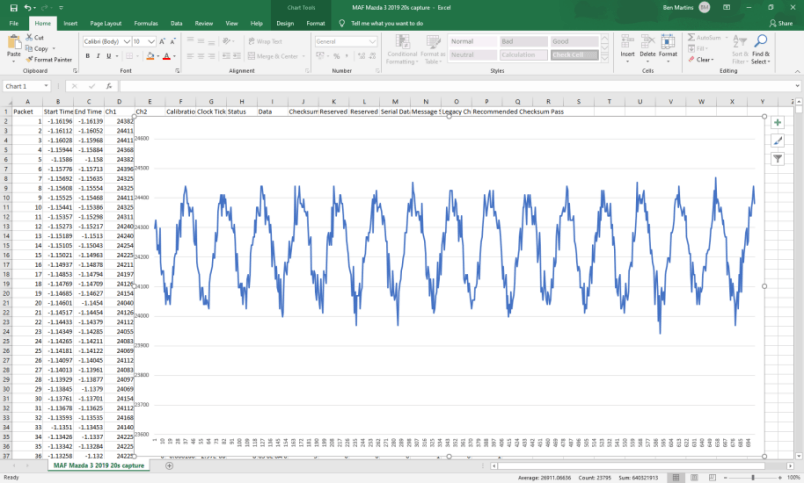Open the Chart Filters funnel icon
The height and width of the screenshot is (483, 804).
[777, 159]
